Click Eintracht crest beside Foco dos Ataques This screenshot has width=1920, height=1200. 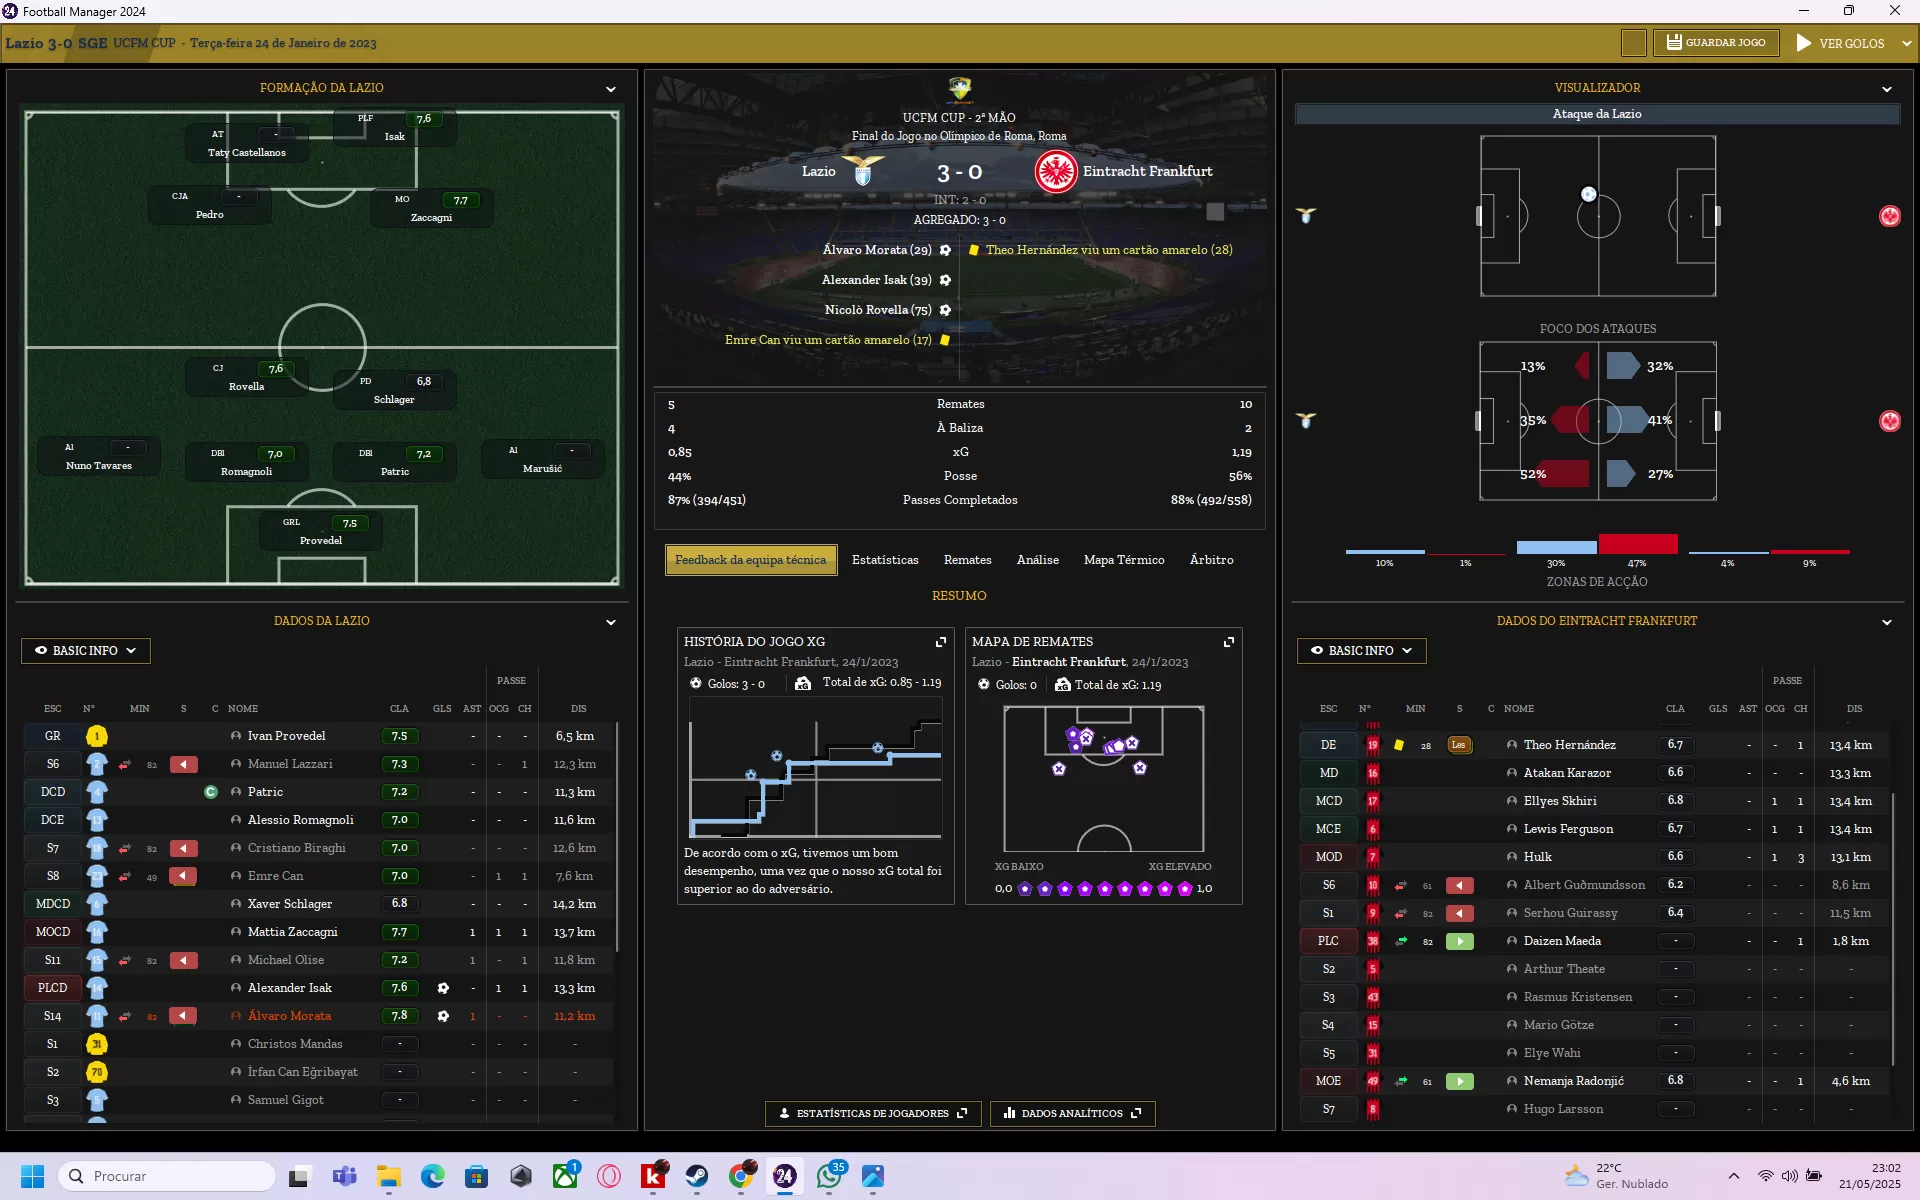1890,421
